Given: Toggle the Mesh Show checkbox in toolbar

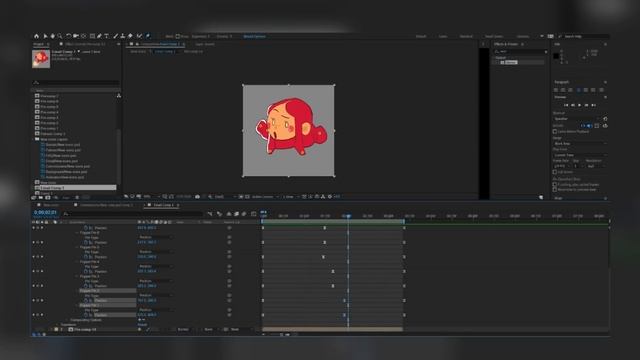Looking at the screenshot, I should point(178,36).
